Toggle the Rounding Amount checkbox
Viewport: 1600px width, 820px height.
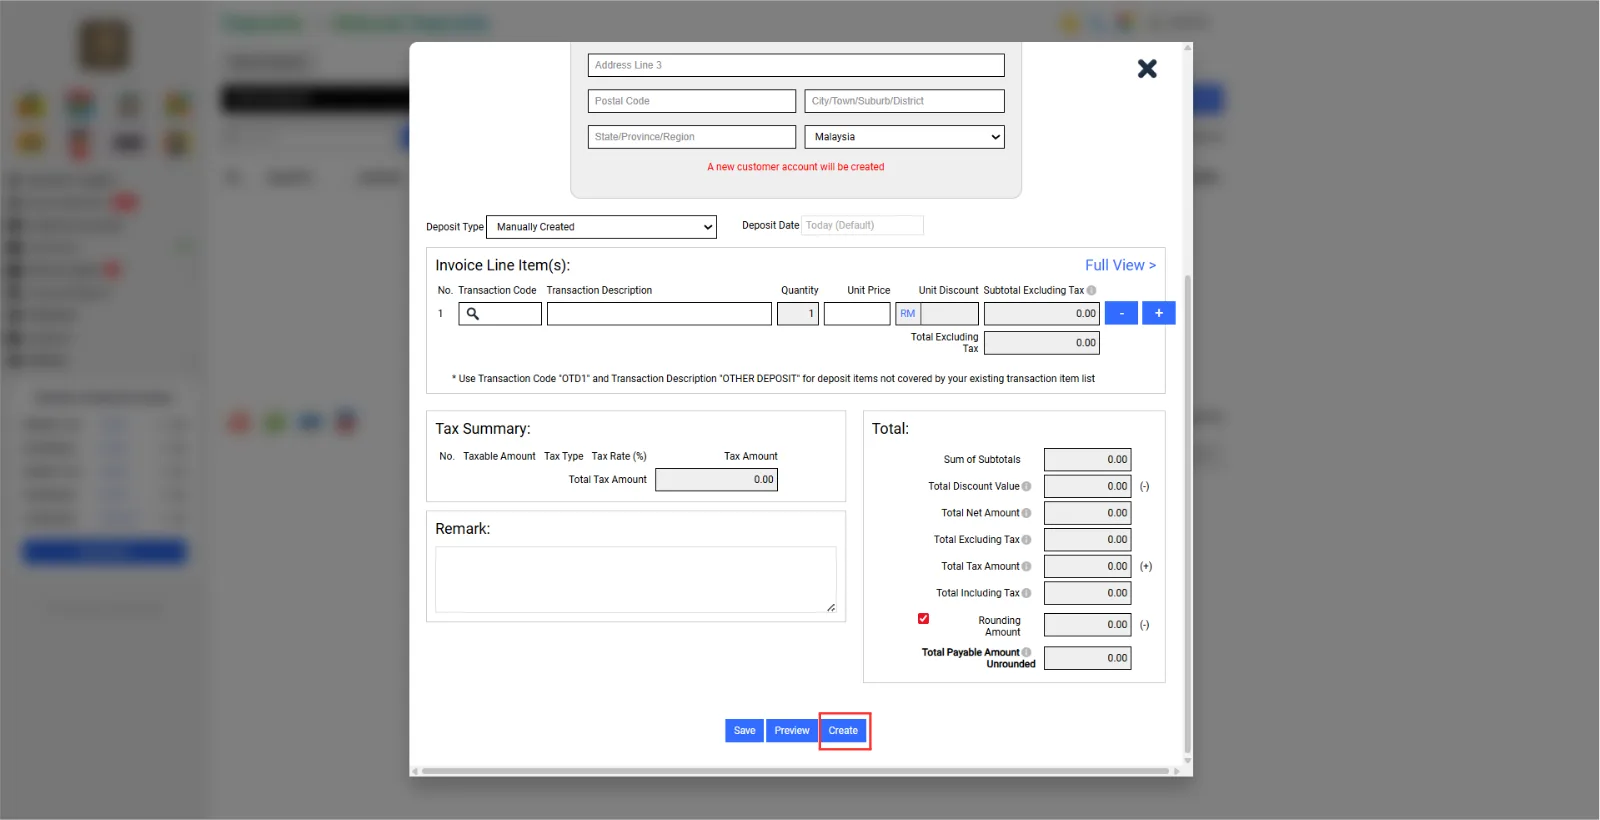click(923, 619)
